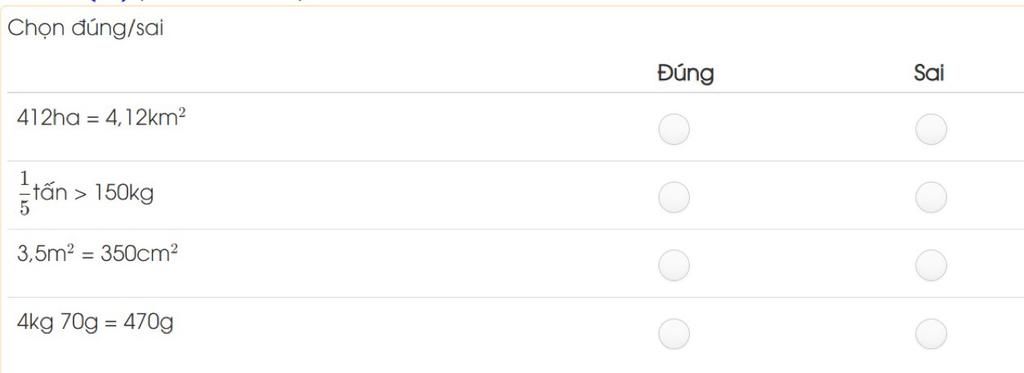Click the value '470g'
Viewport: 1024px width, 373px height.
(x=146, y=323)
